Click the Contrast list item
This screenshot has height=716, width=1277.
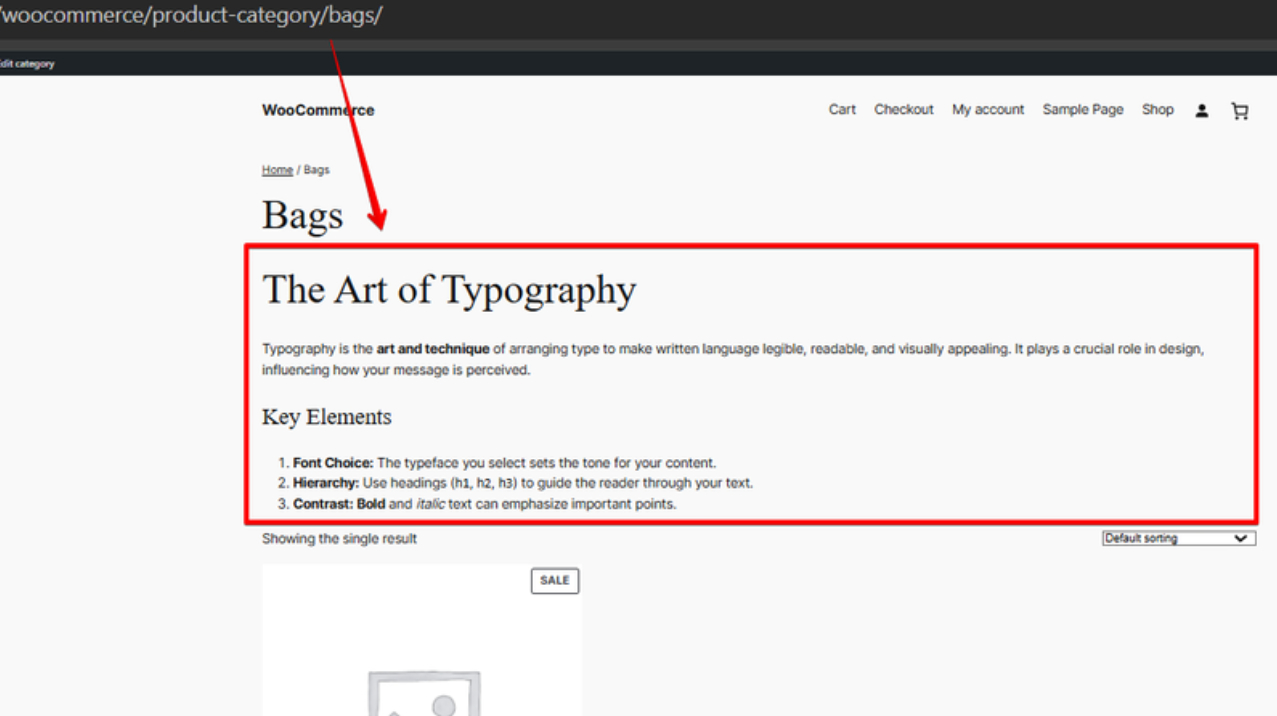485,504
